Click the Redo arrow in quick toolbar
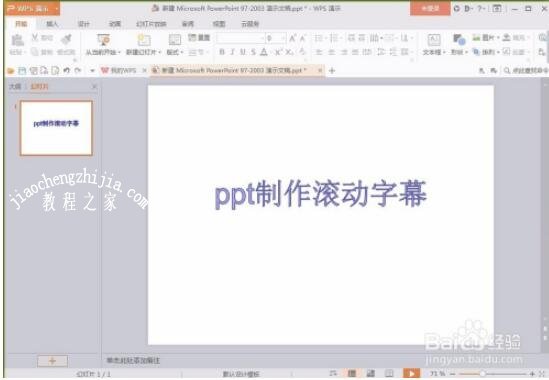 coord(78,70)
